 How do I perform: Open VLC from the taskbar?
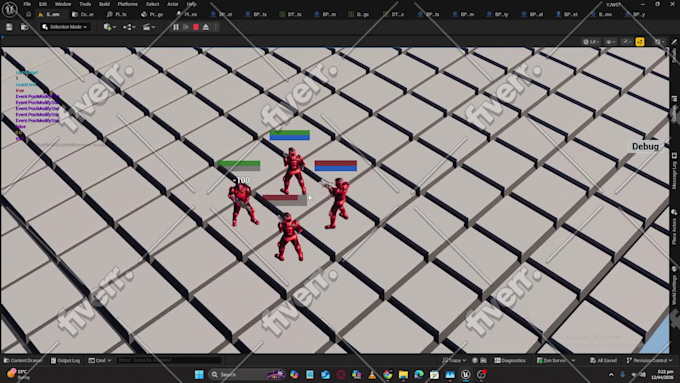pyautogui.click(x=372, y=374)
